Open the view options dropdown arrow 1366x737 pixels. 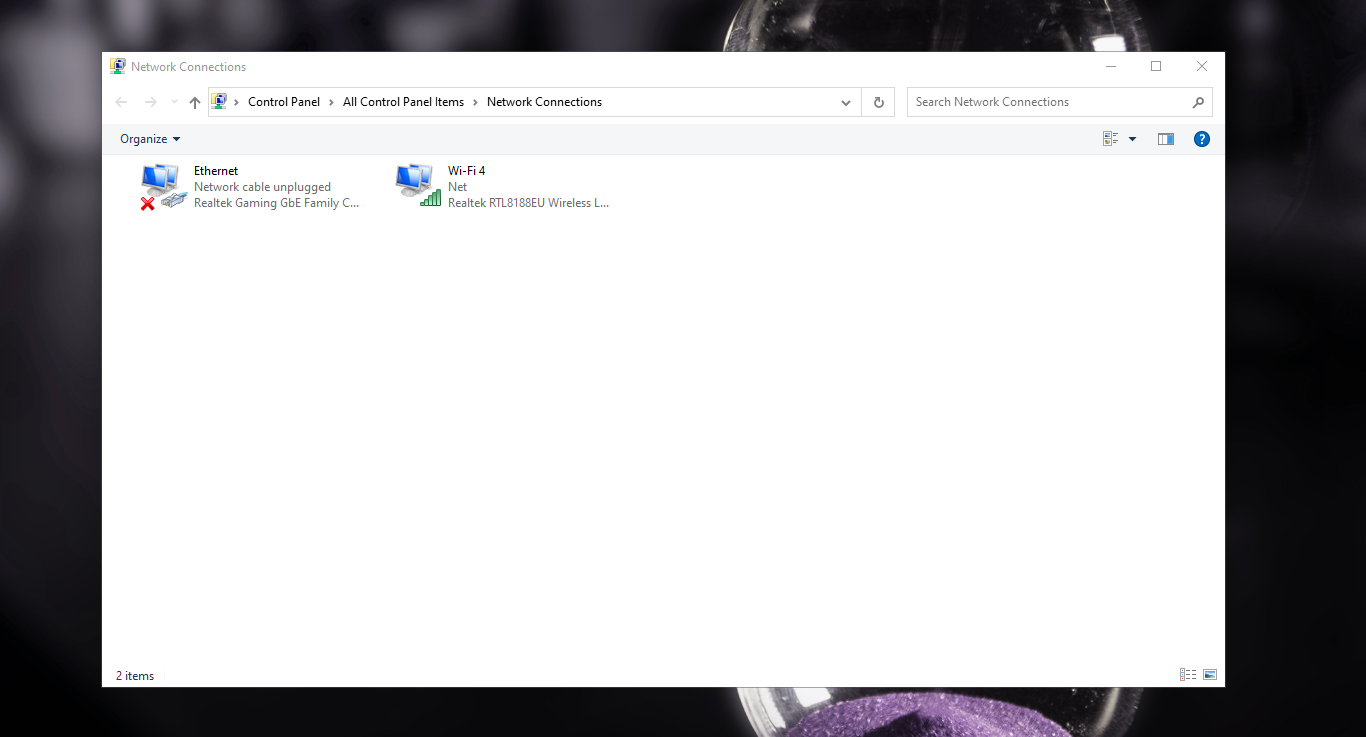point(1132,139)
